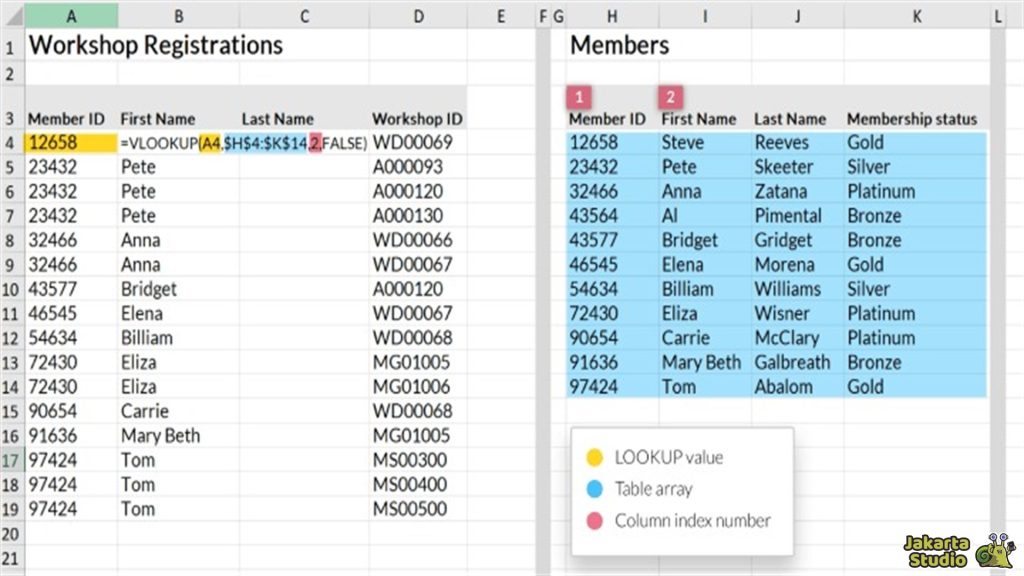This screenshot has height=576, width=1024.
Task: Click the Workshop ID header cell
Action: point(417,119)
